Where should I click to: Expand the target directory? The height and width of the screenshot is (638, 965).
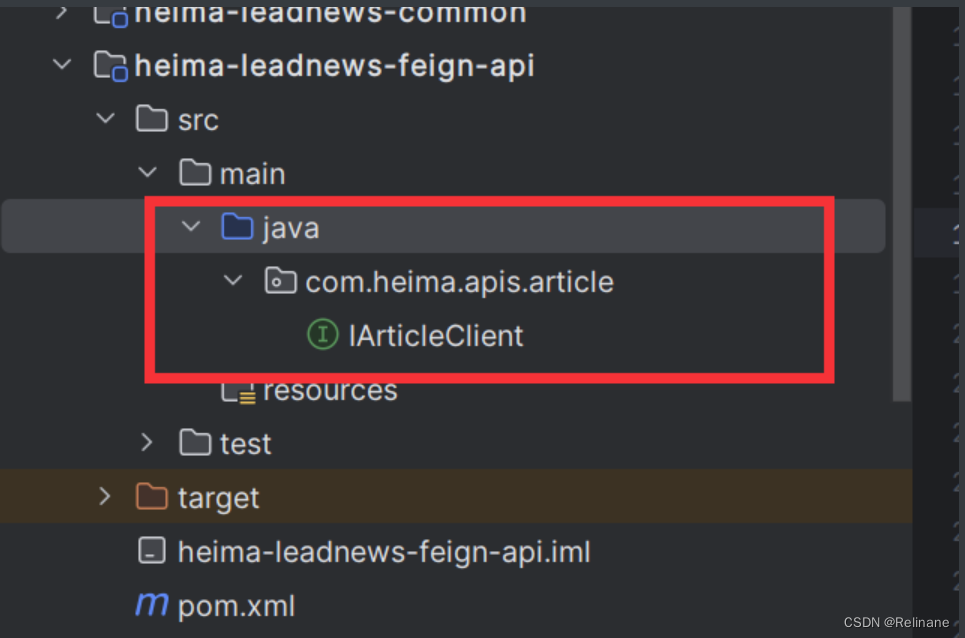[105, 497]
